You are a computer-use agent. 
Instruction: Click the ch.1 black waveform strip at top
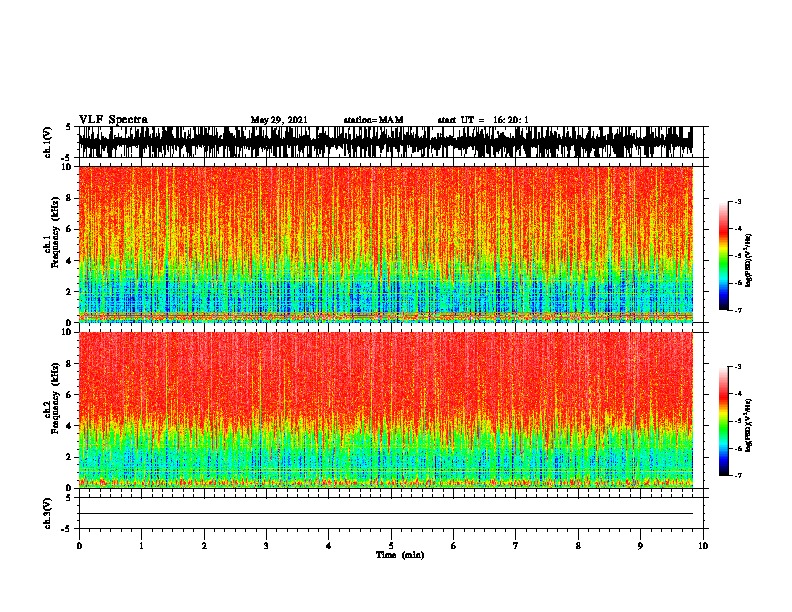click(x=386, y=142)
